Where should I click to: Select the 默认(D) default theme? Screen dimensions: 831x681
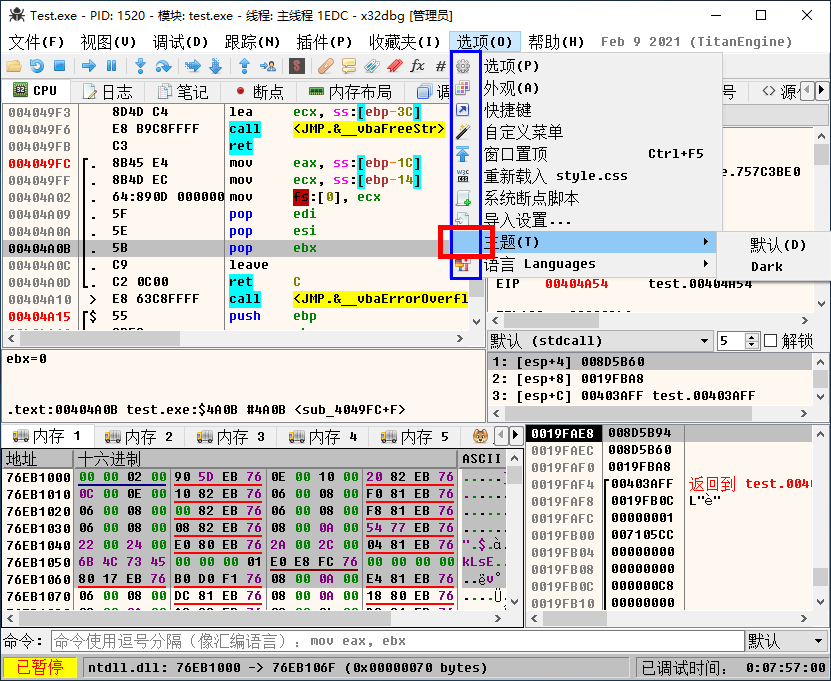[777, 245]
